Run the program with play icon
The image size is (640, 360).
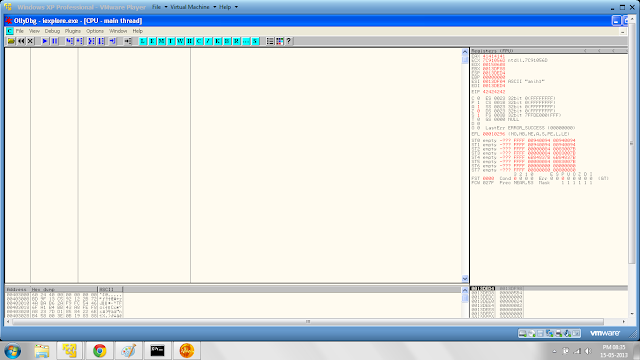click(x=45, y=41)
